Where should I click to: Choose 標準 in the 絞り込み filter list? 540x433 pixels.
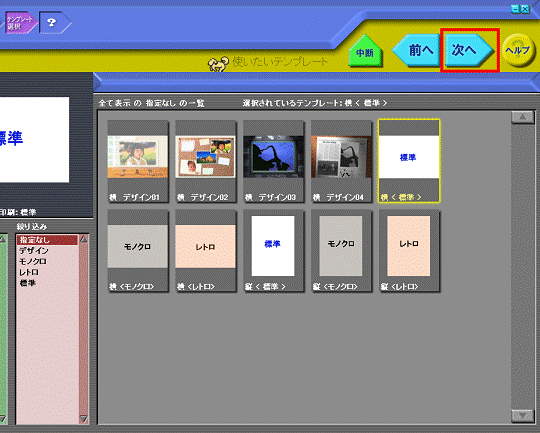(x=47, y=283)
